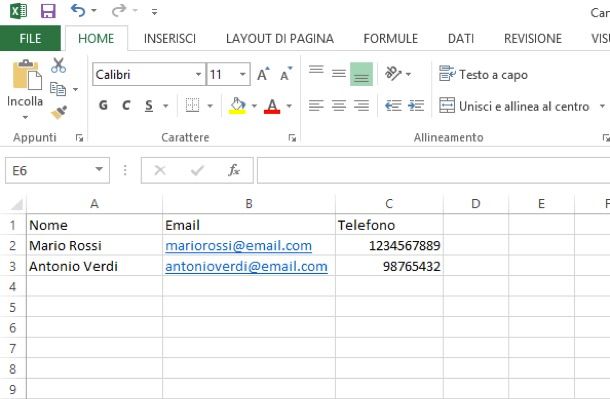Align text to top
Viewport: 610px width, 399px height.
(316, 70)
